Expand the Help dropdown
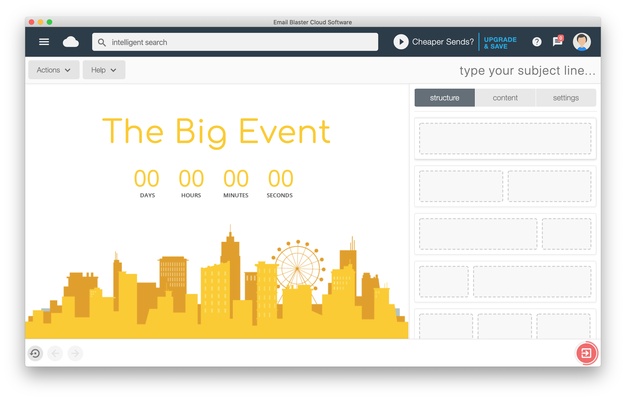The height and width of the screenshot is (400, 626). (x=104, y=70)
